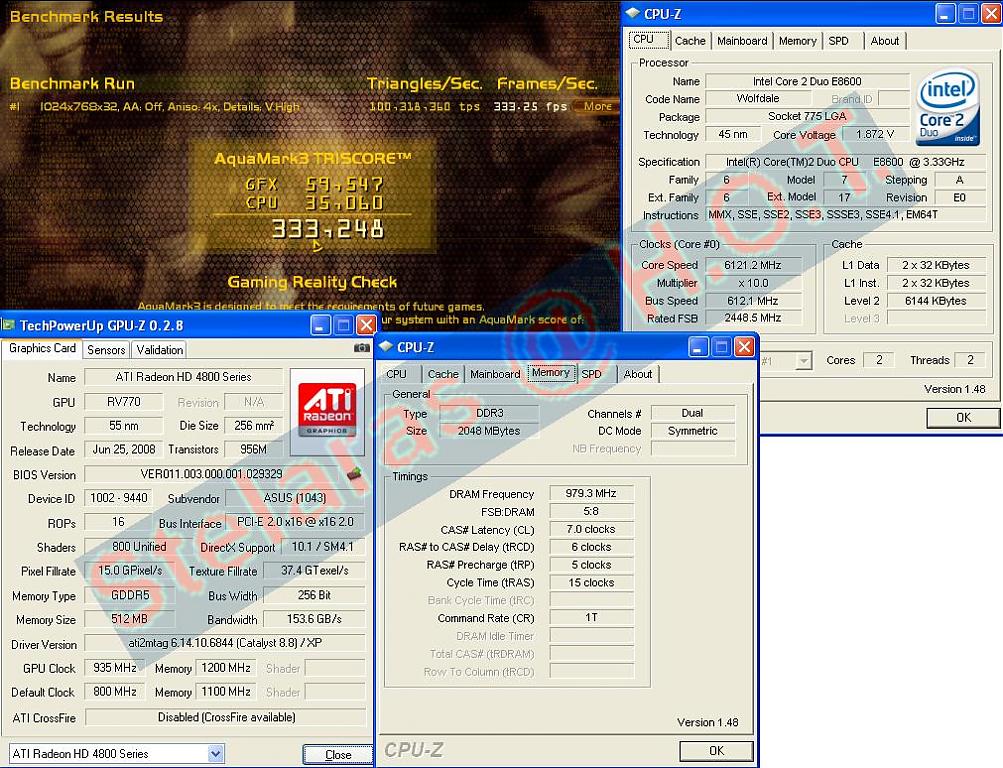The height and width of the screenshot is (768, 1003).
Task: Click the CAS# Latency value '7.0 clocks'
Action: pyautogui.click(x=591, y=529)
